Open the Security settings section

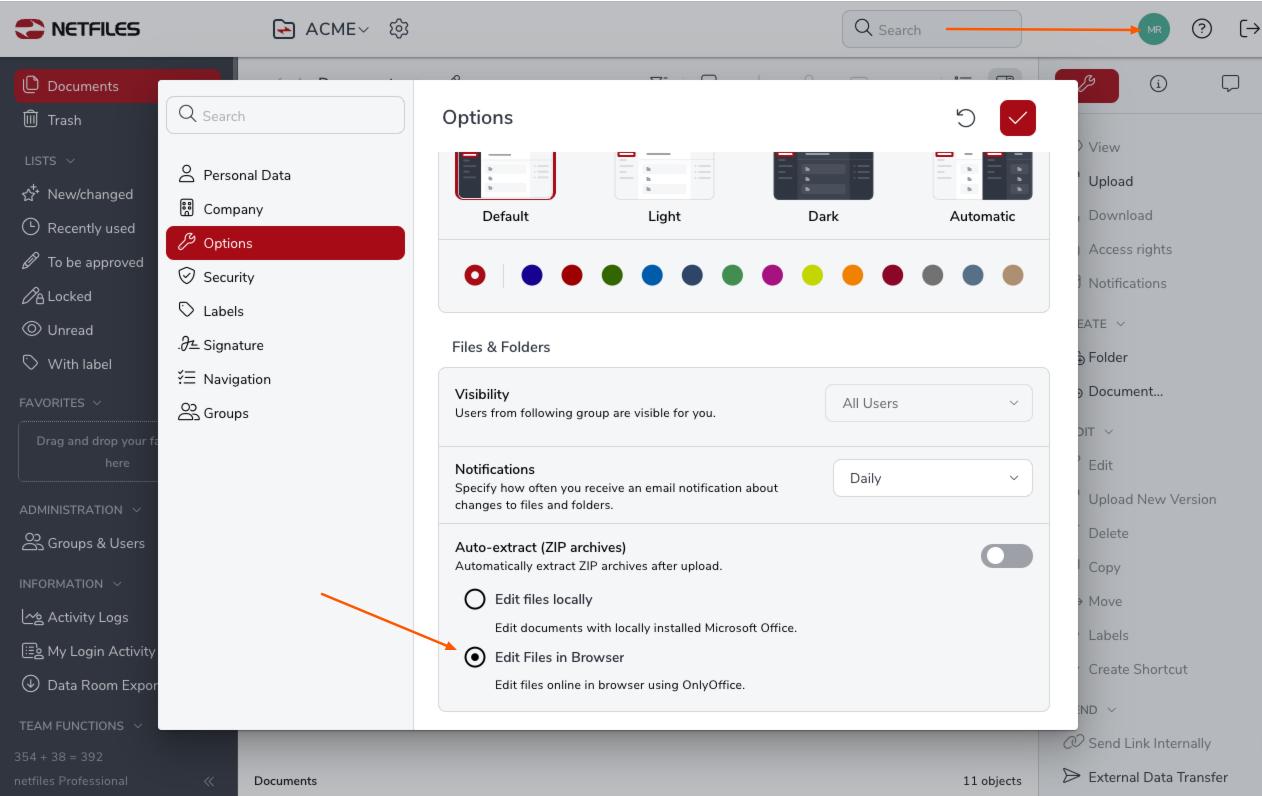click(x=228, y=277)
